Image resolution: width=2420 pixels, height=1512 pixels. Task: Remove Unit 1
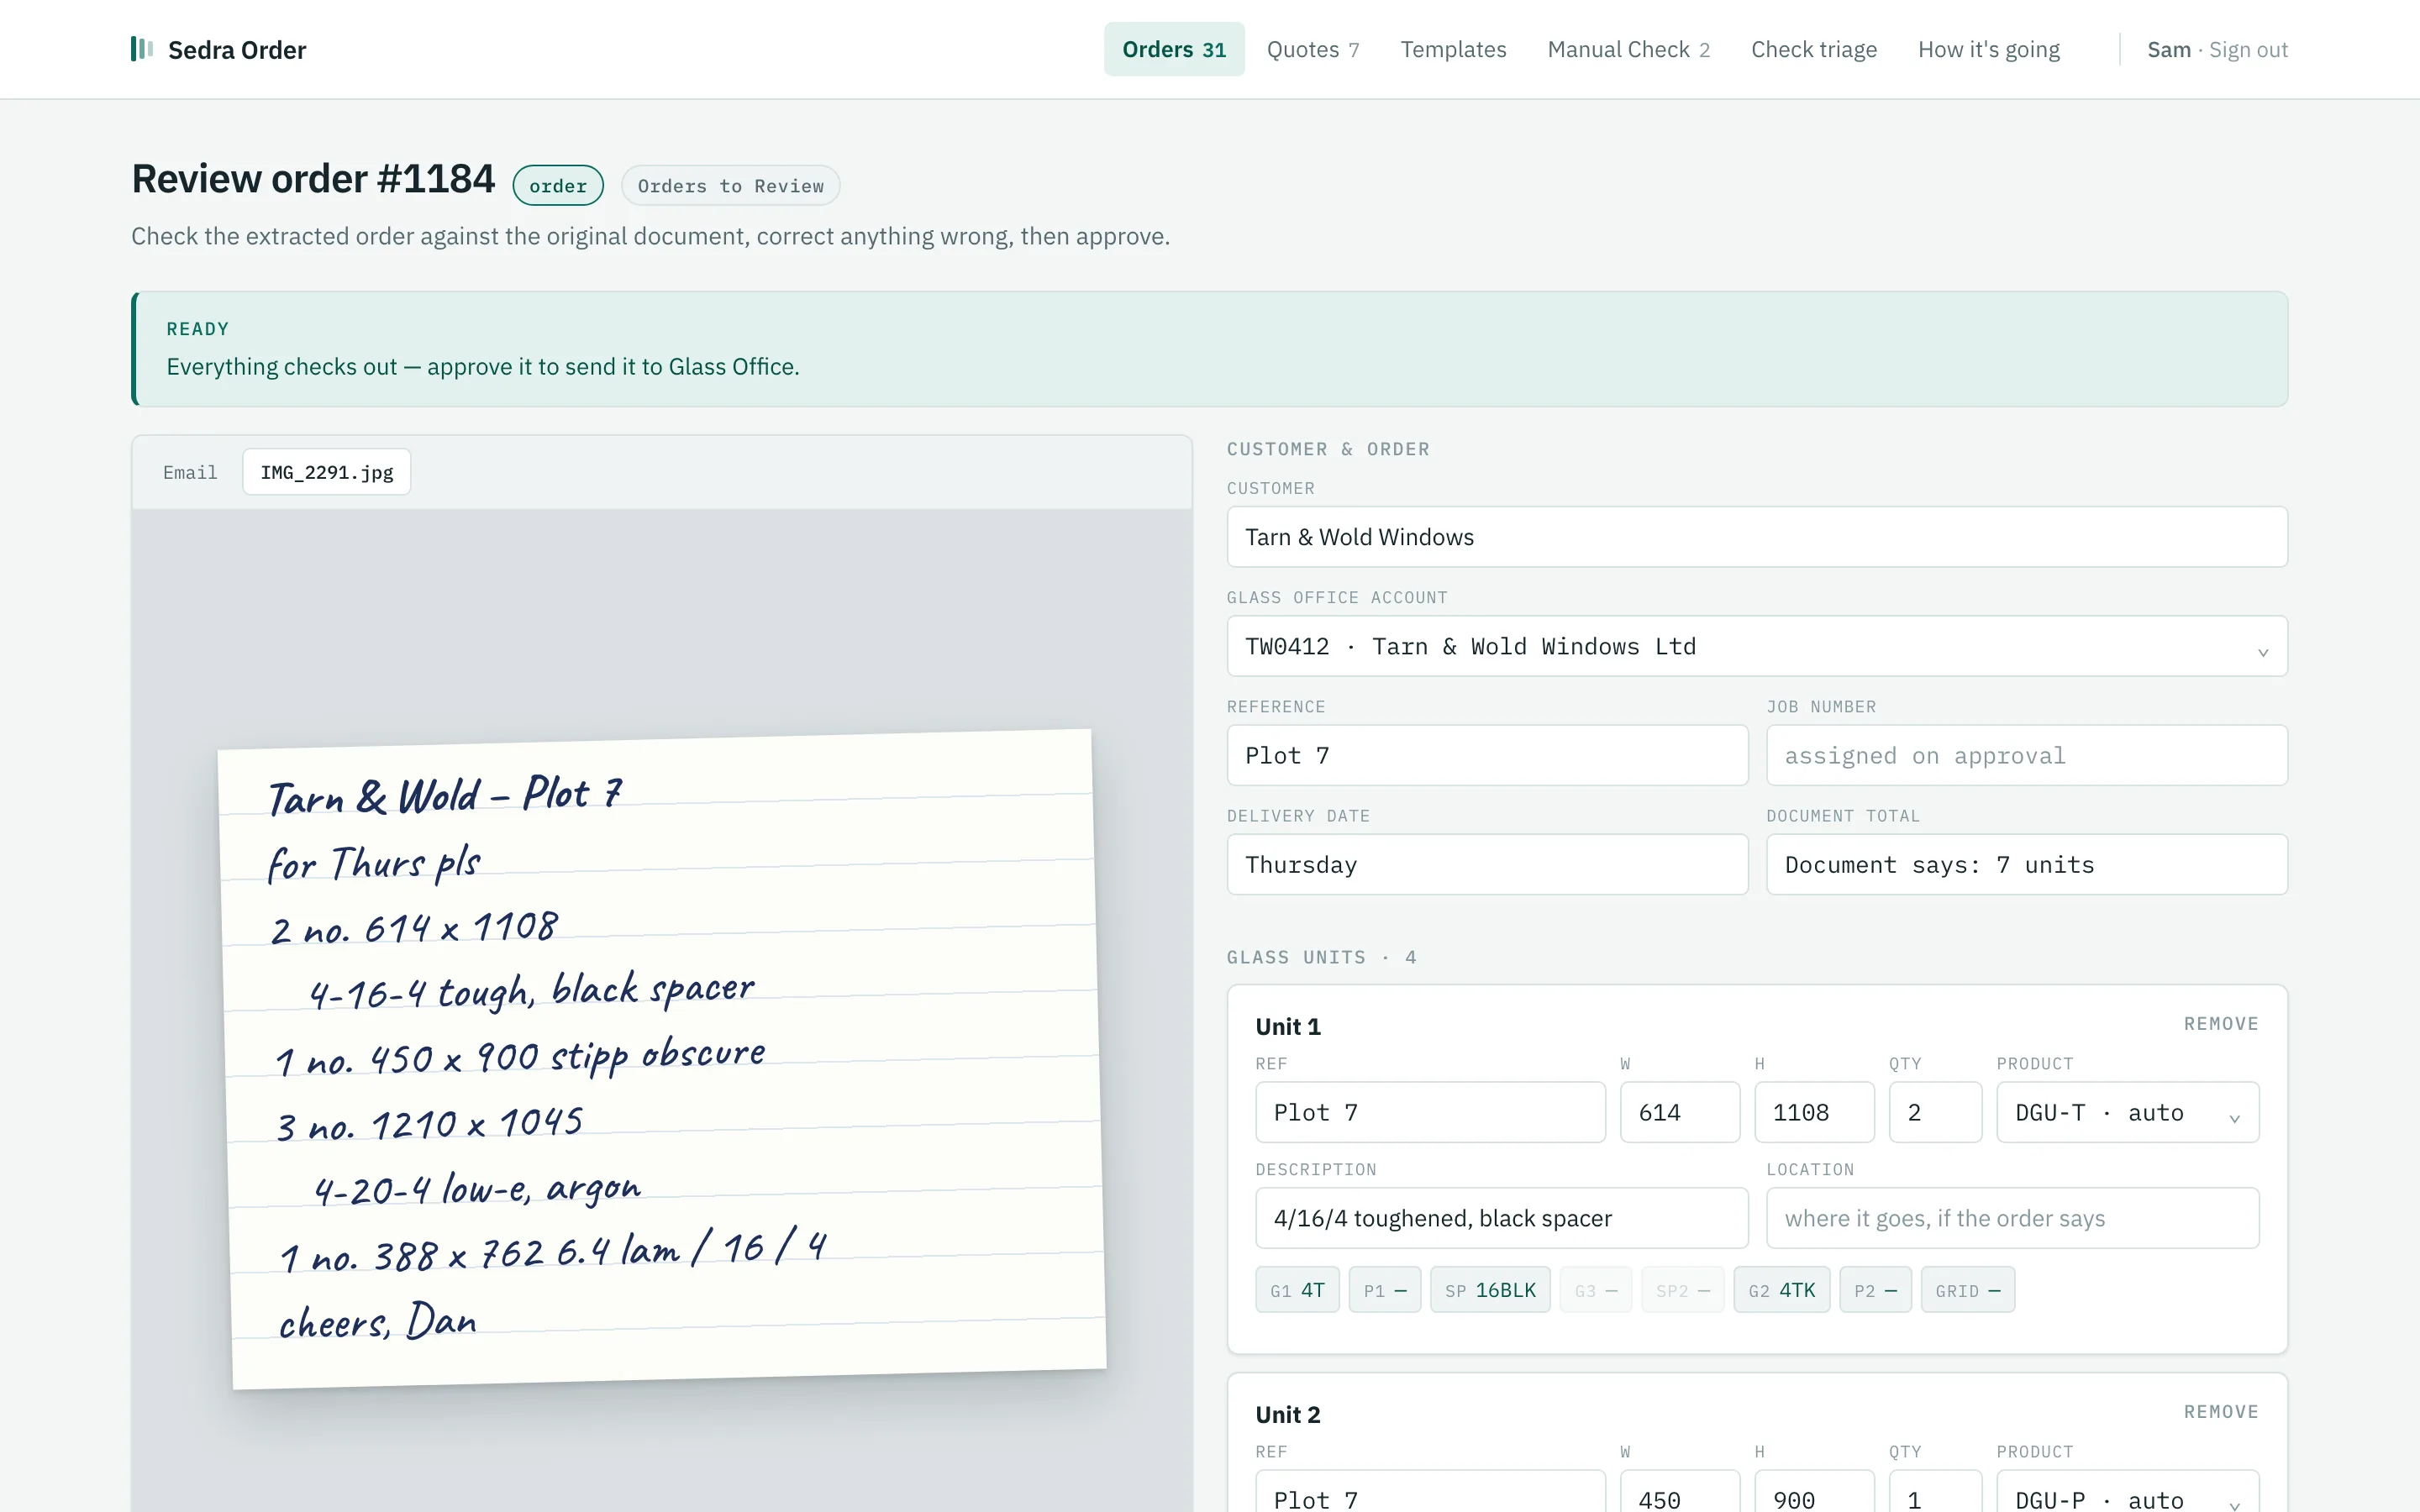coord(2221,1024)
